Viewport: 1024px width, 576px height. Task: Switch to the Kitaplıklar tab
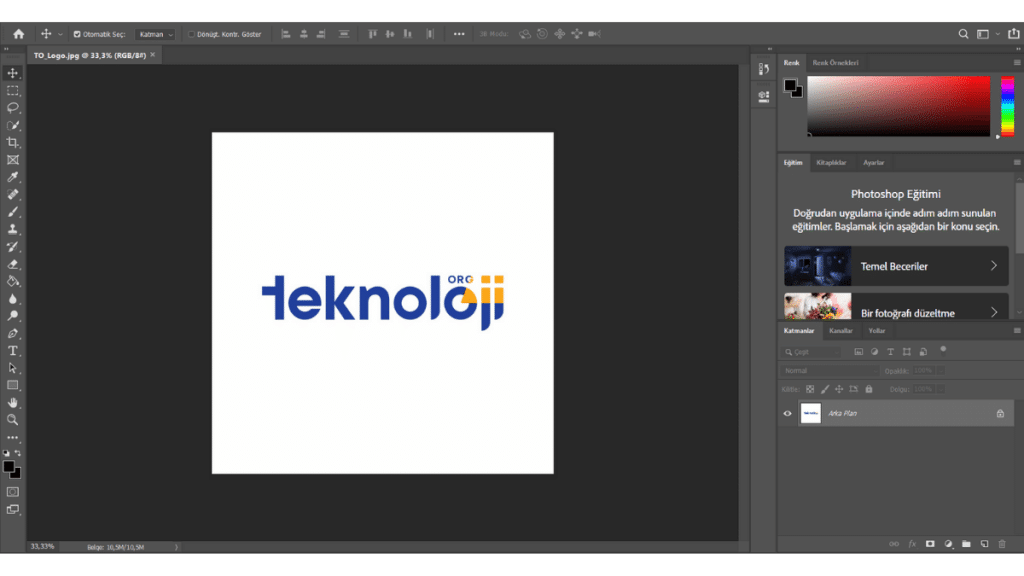click(x=831, y=163)
